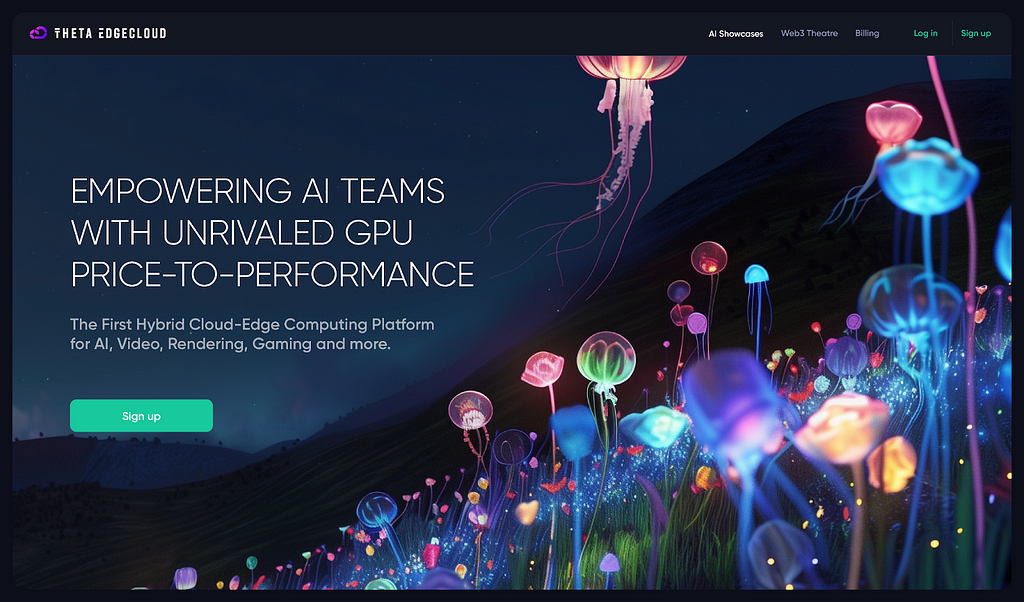
Task: Click the small cyan jellyfish mid-hillside
Action: tap(756, 274)
